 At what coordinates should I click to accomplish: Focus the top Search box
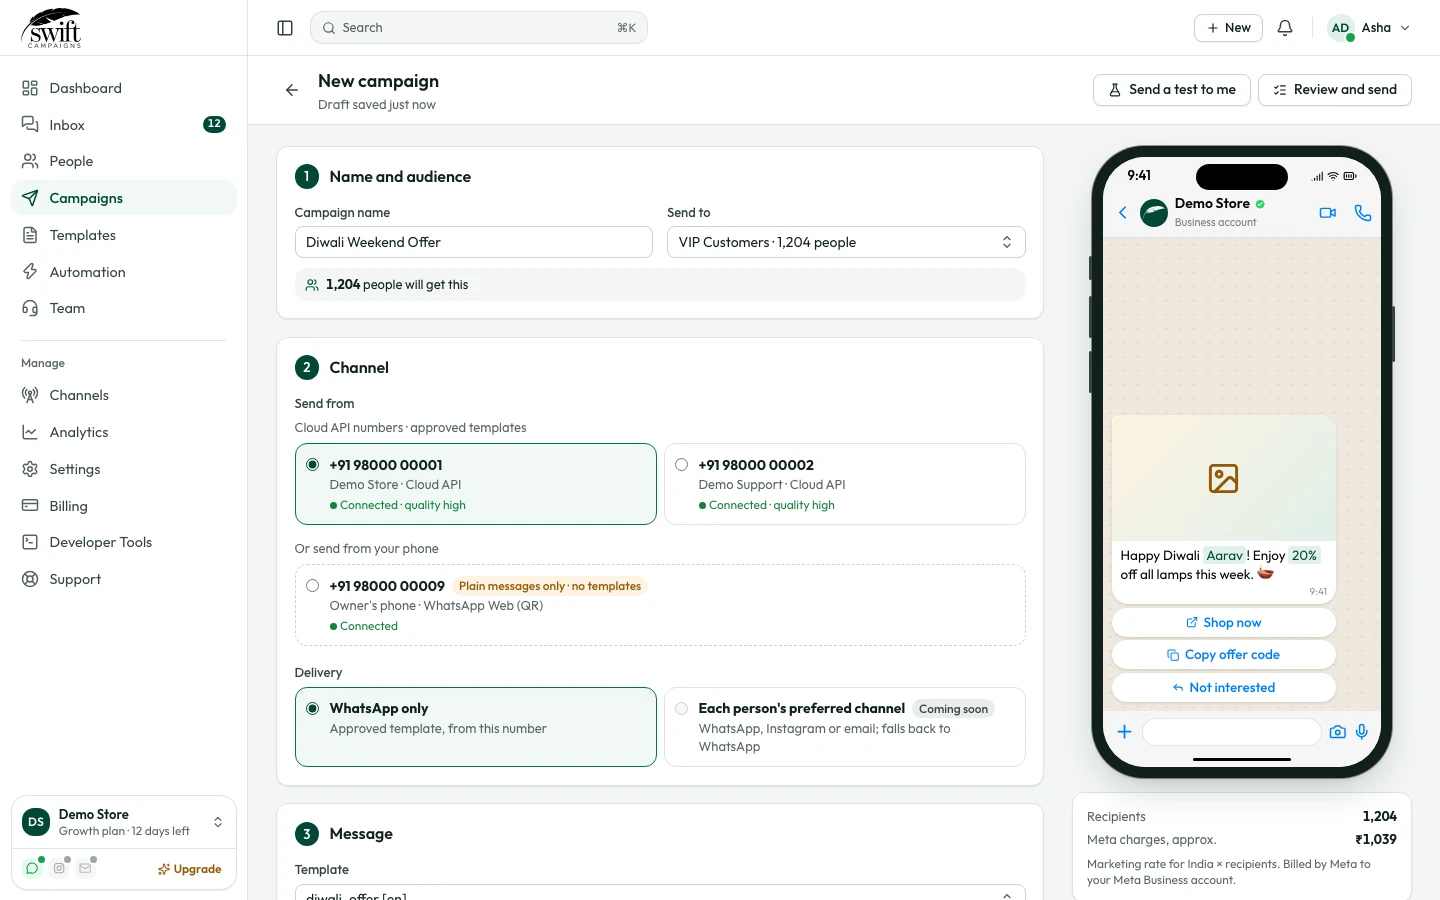point(479,28)
